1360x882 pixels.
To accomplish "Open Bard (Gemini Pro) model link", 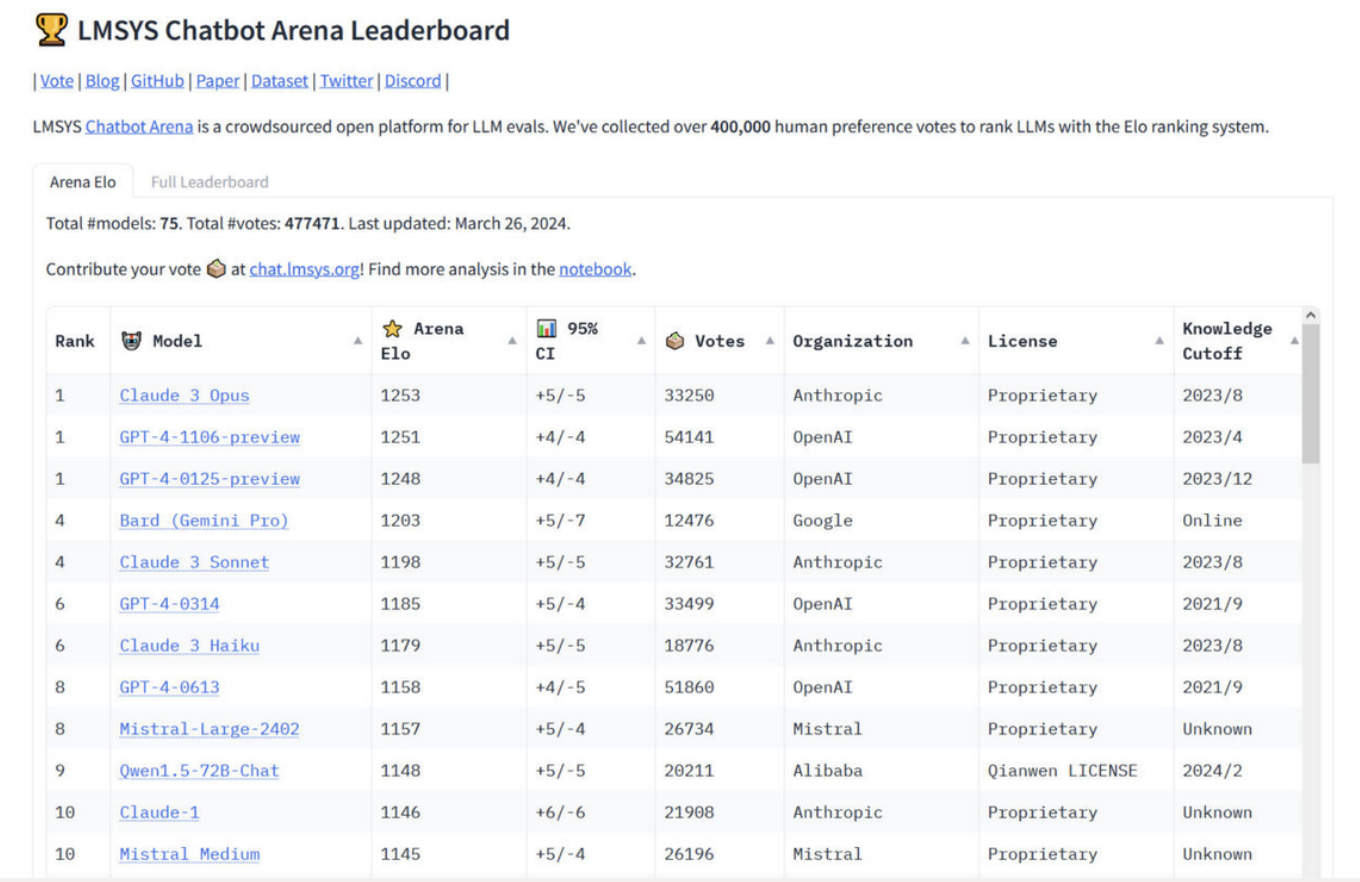I will [x=204, y=520].
